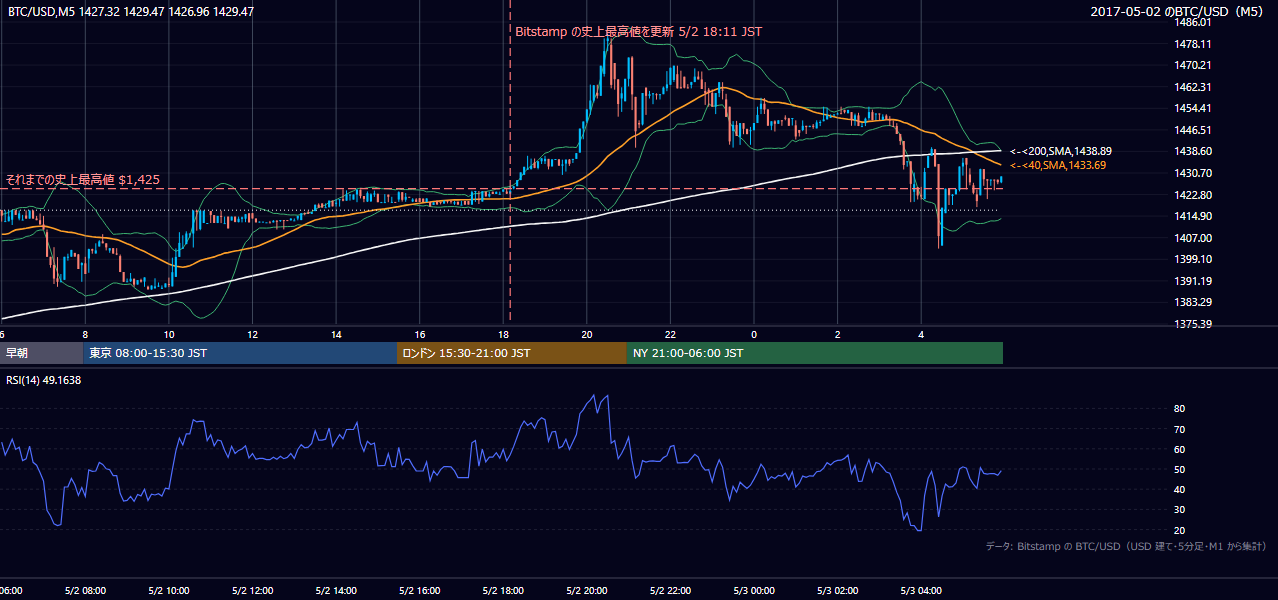1278x600 pixels.
Task: Click the Bitstamp の史上最高値を更新 5/2 18:11 JST annotation
Action: point(638,32)
